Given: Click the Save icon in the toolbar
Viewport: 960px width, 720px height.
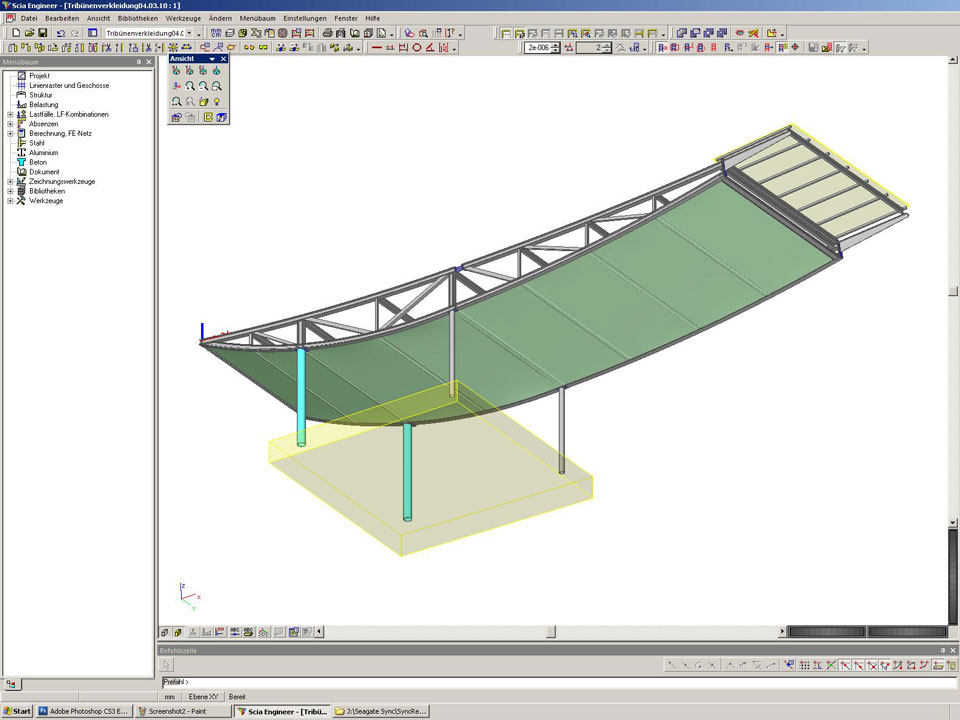Looking at the screenshot, I should [x=43, y=33].
